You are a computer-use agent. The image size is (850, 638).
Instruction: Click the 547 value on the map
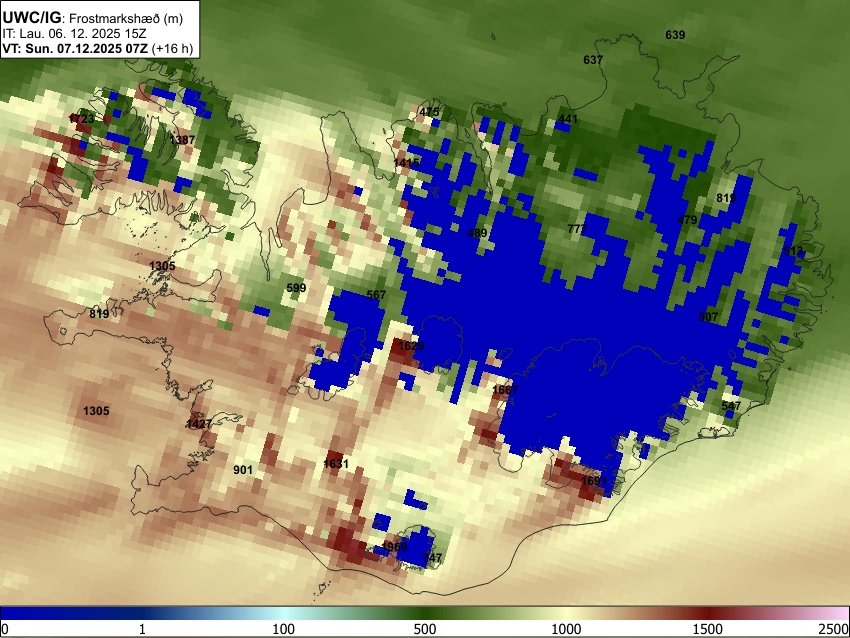click(731, 406)
